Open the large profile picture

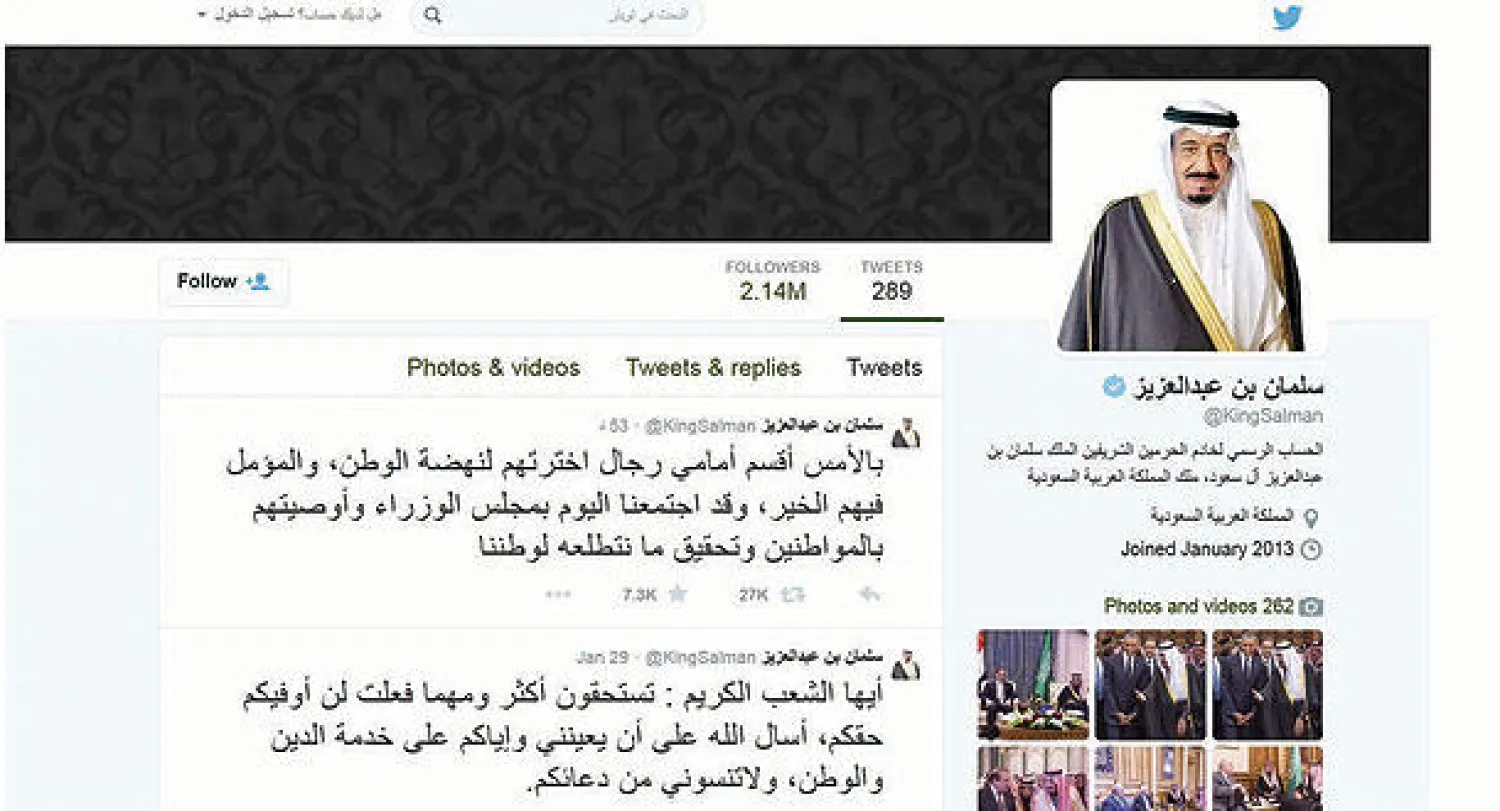click(x=1190, y=217)
